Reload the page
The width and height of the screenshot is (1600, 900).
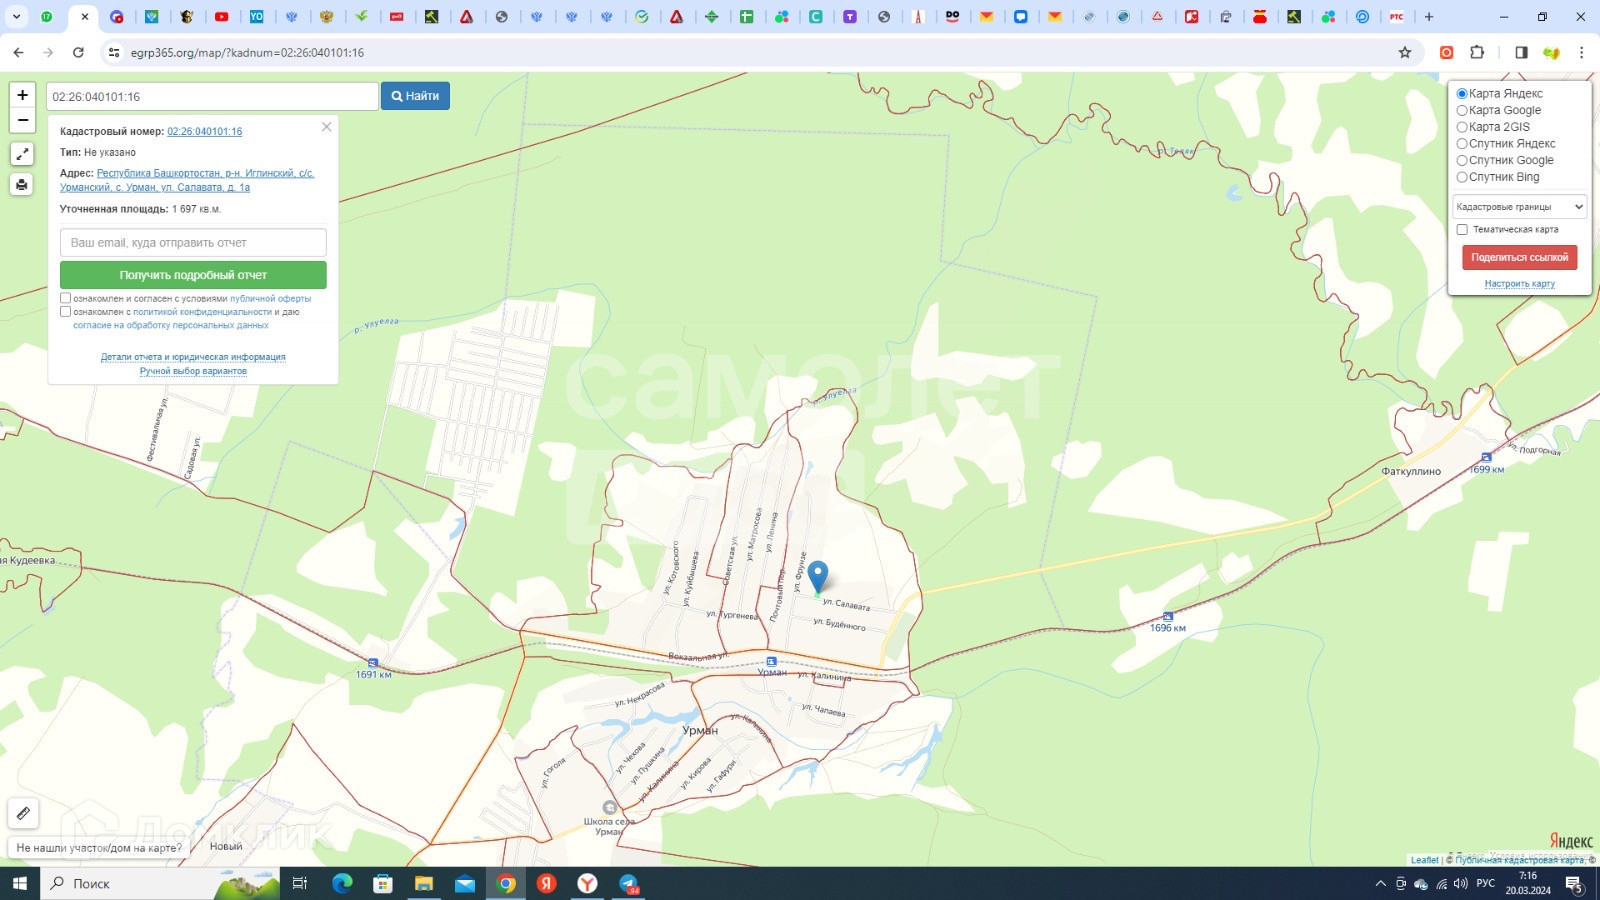[x=78, y=52]
